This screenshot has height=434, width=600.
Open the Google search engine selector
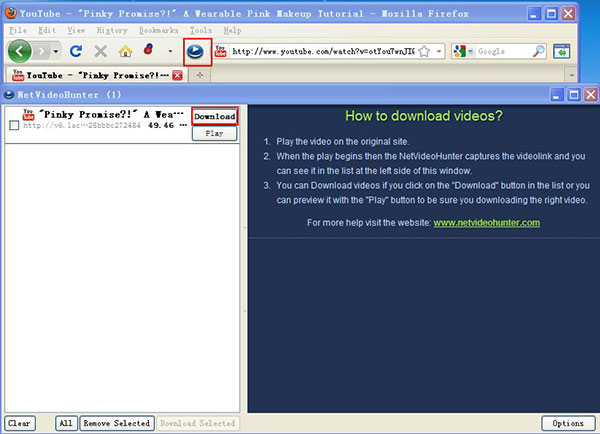(x=463, y=51)
